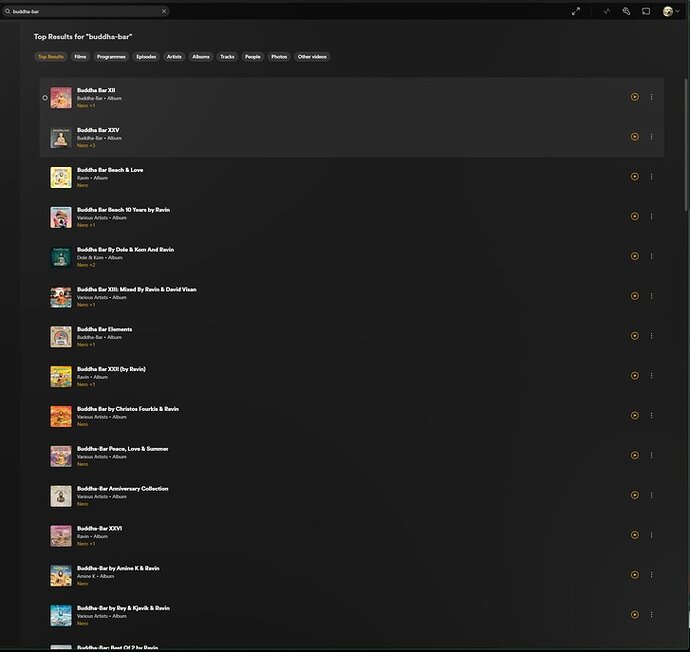Open the Buddha Bar XII cover thumbnail
The height and width of the screenshot is (652, 690).
pyautogui.click(x=61, y=98)
